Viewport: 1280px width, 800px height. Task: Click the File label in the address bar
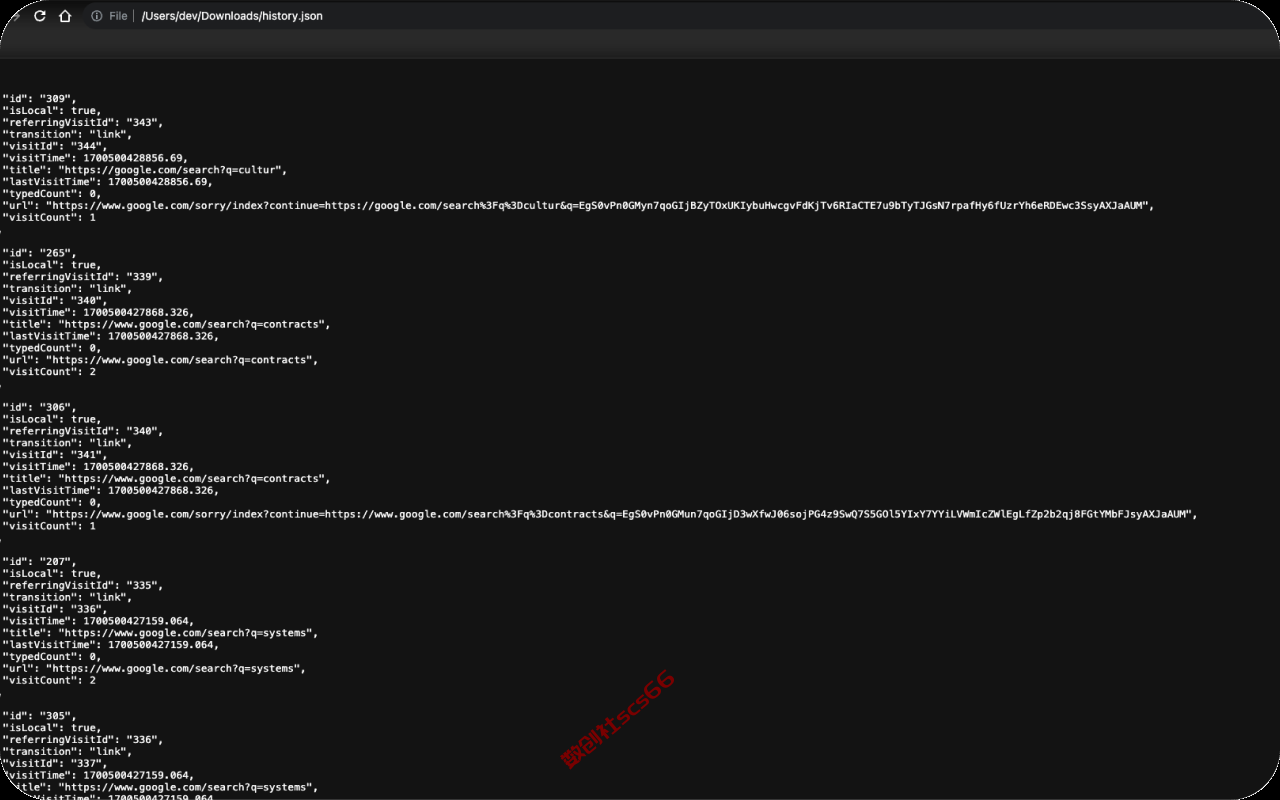click(x=118, y=16)
